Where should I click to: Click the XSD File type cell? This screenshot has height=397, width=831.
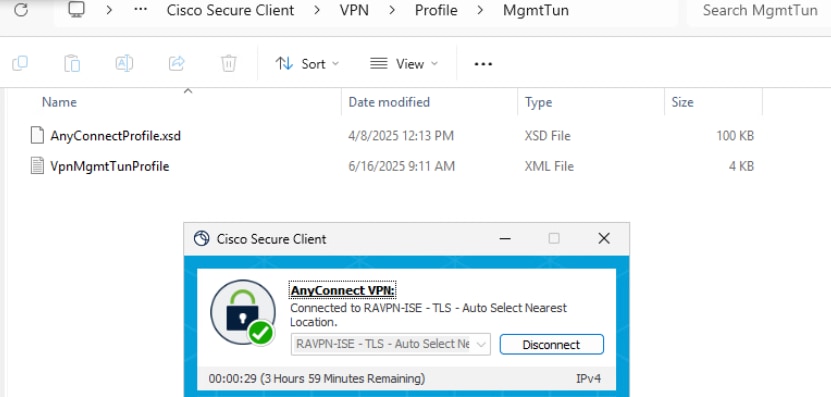[547, 136]
